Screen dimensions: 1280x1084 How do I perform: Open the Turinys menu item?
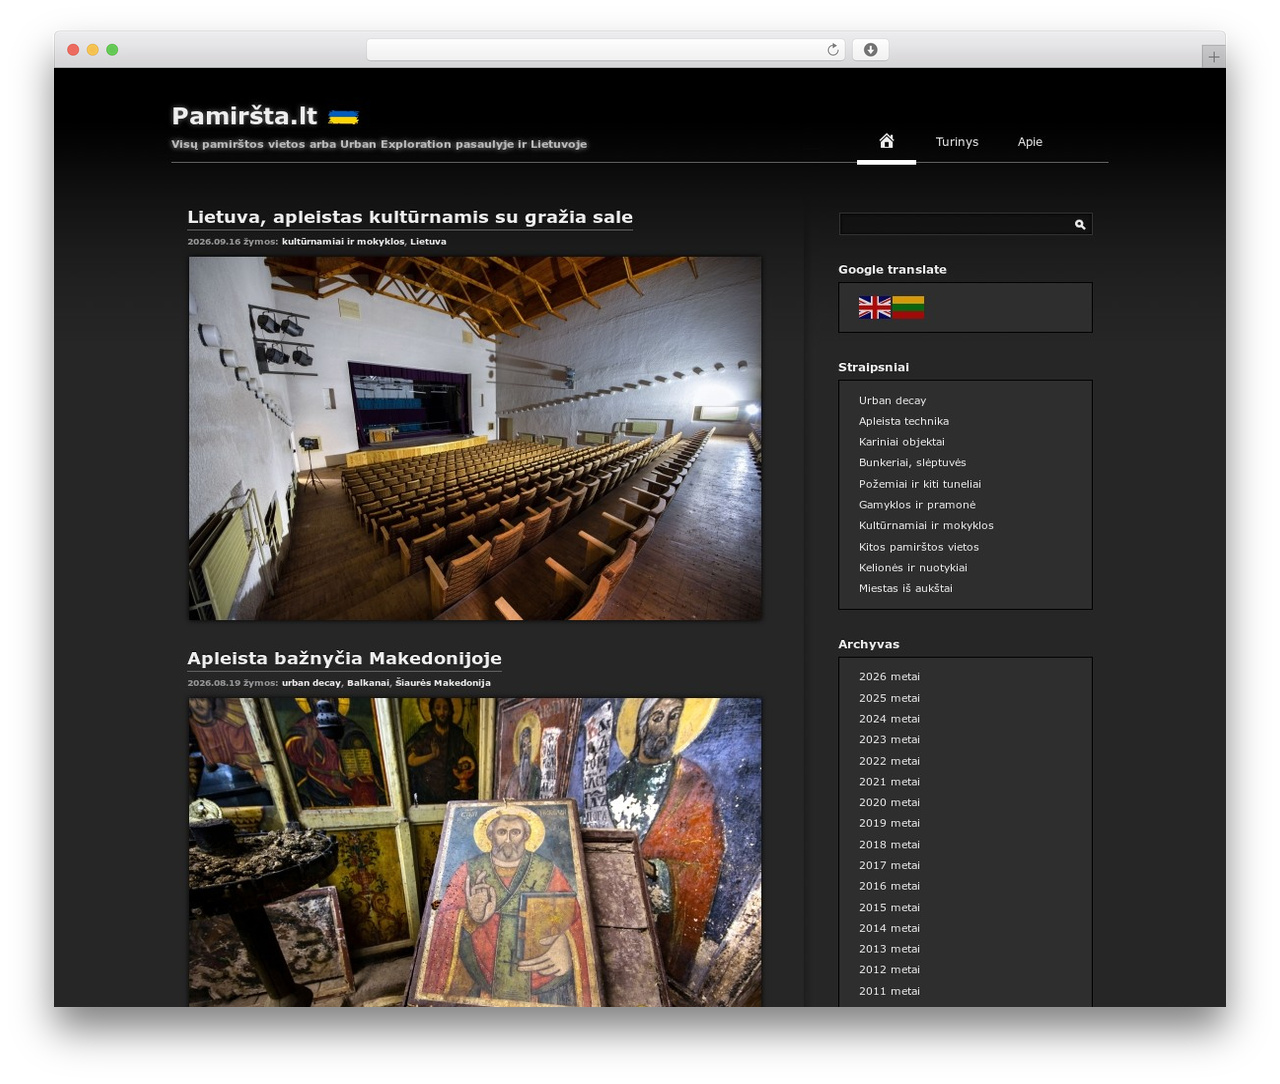click(957, 142)
